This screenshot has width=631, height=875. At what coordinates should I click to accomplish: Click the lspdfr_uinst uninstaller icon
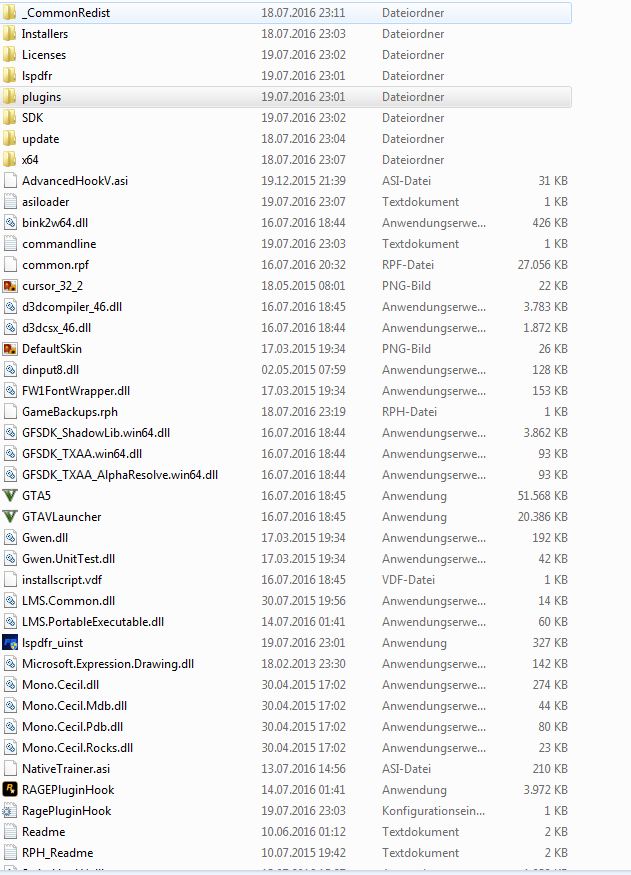10,643
